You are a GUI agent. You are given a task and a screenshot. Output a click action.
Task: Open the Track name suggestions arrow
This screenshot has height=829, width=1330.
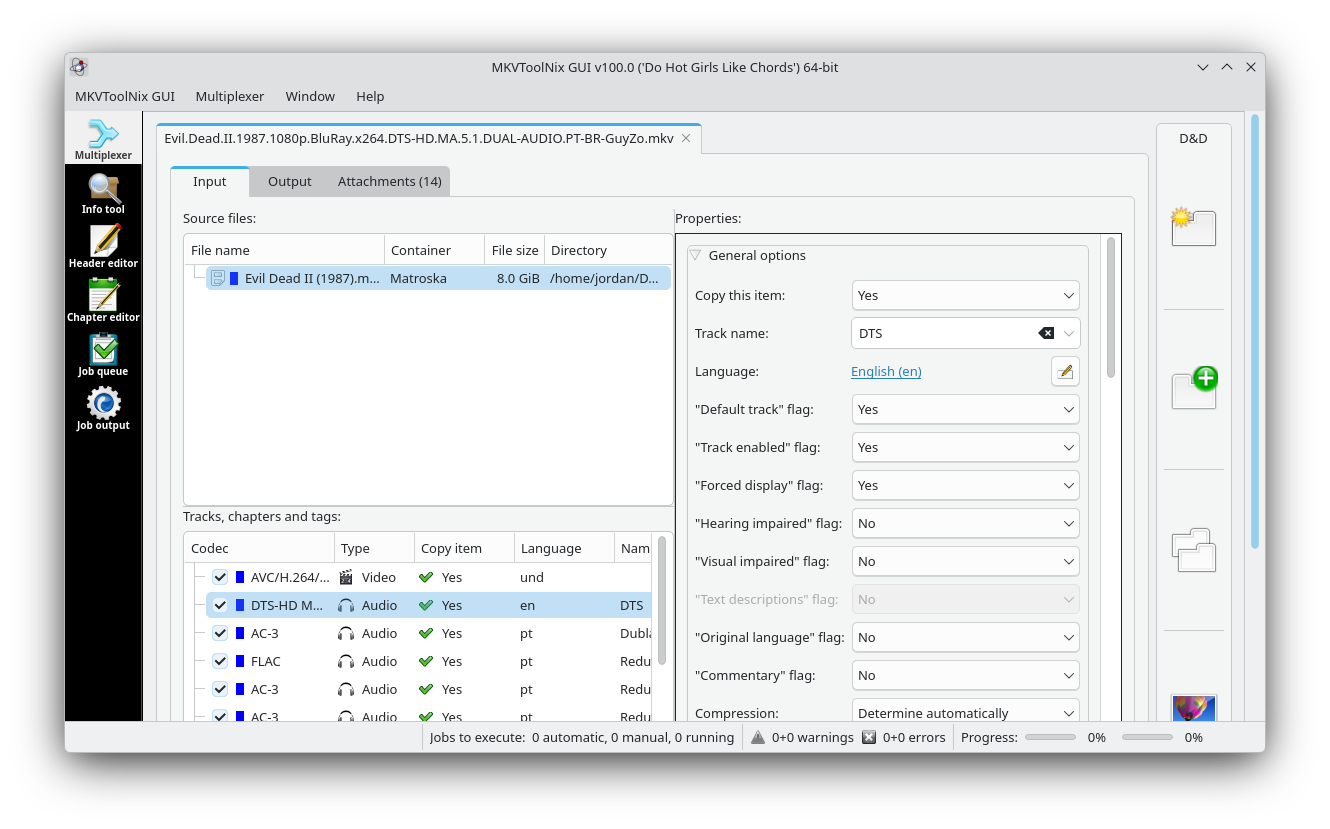tap(1069, 333)
